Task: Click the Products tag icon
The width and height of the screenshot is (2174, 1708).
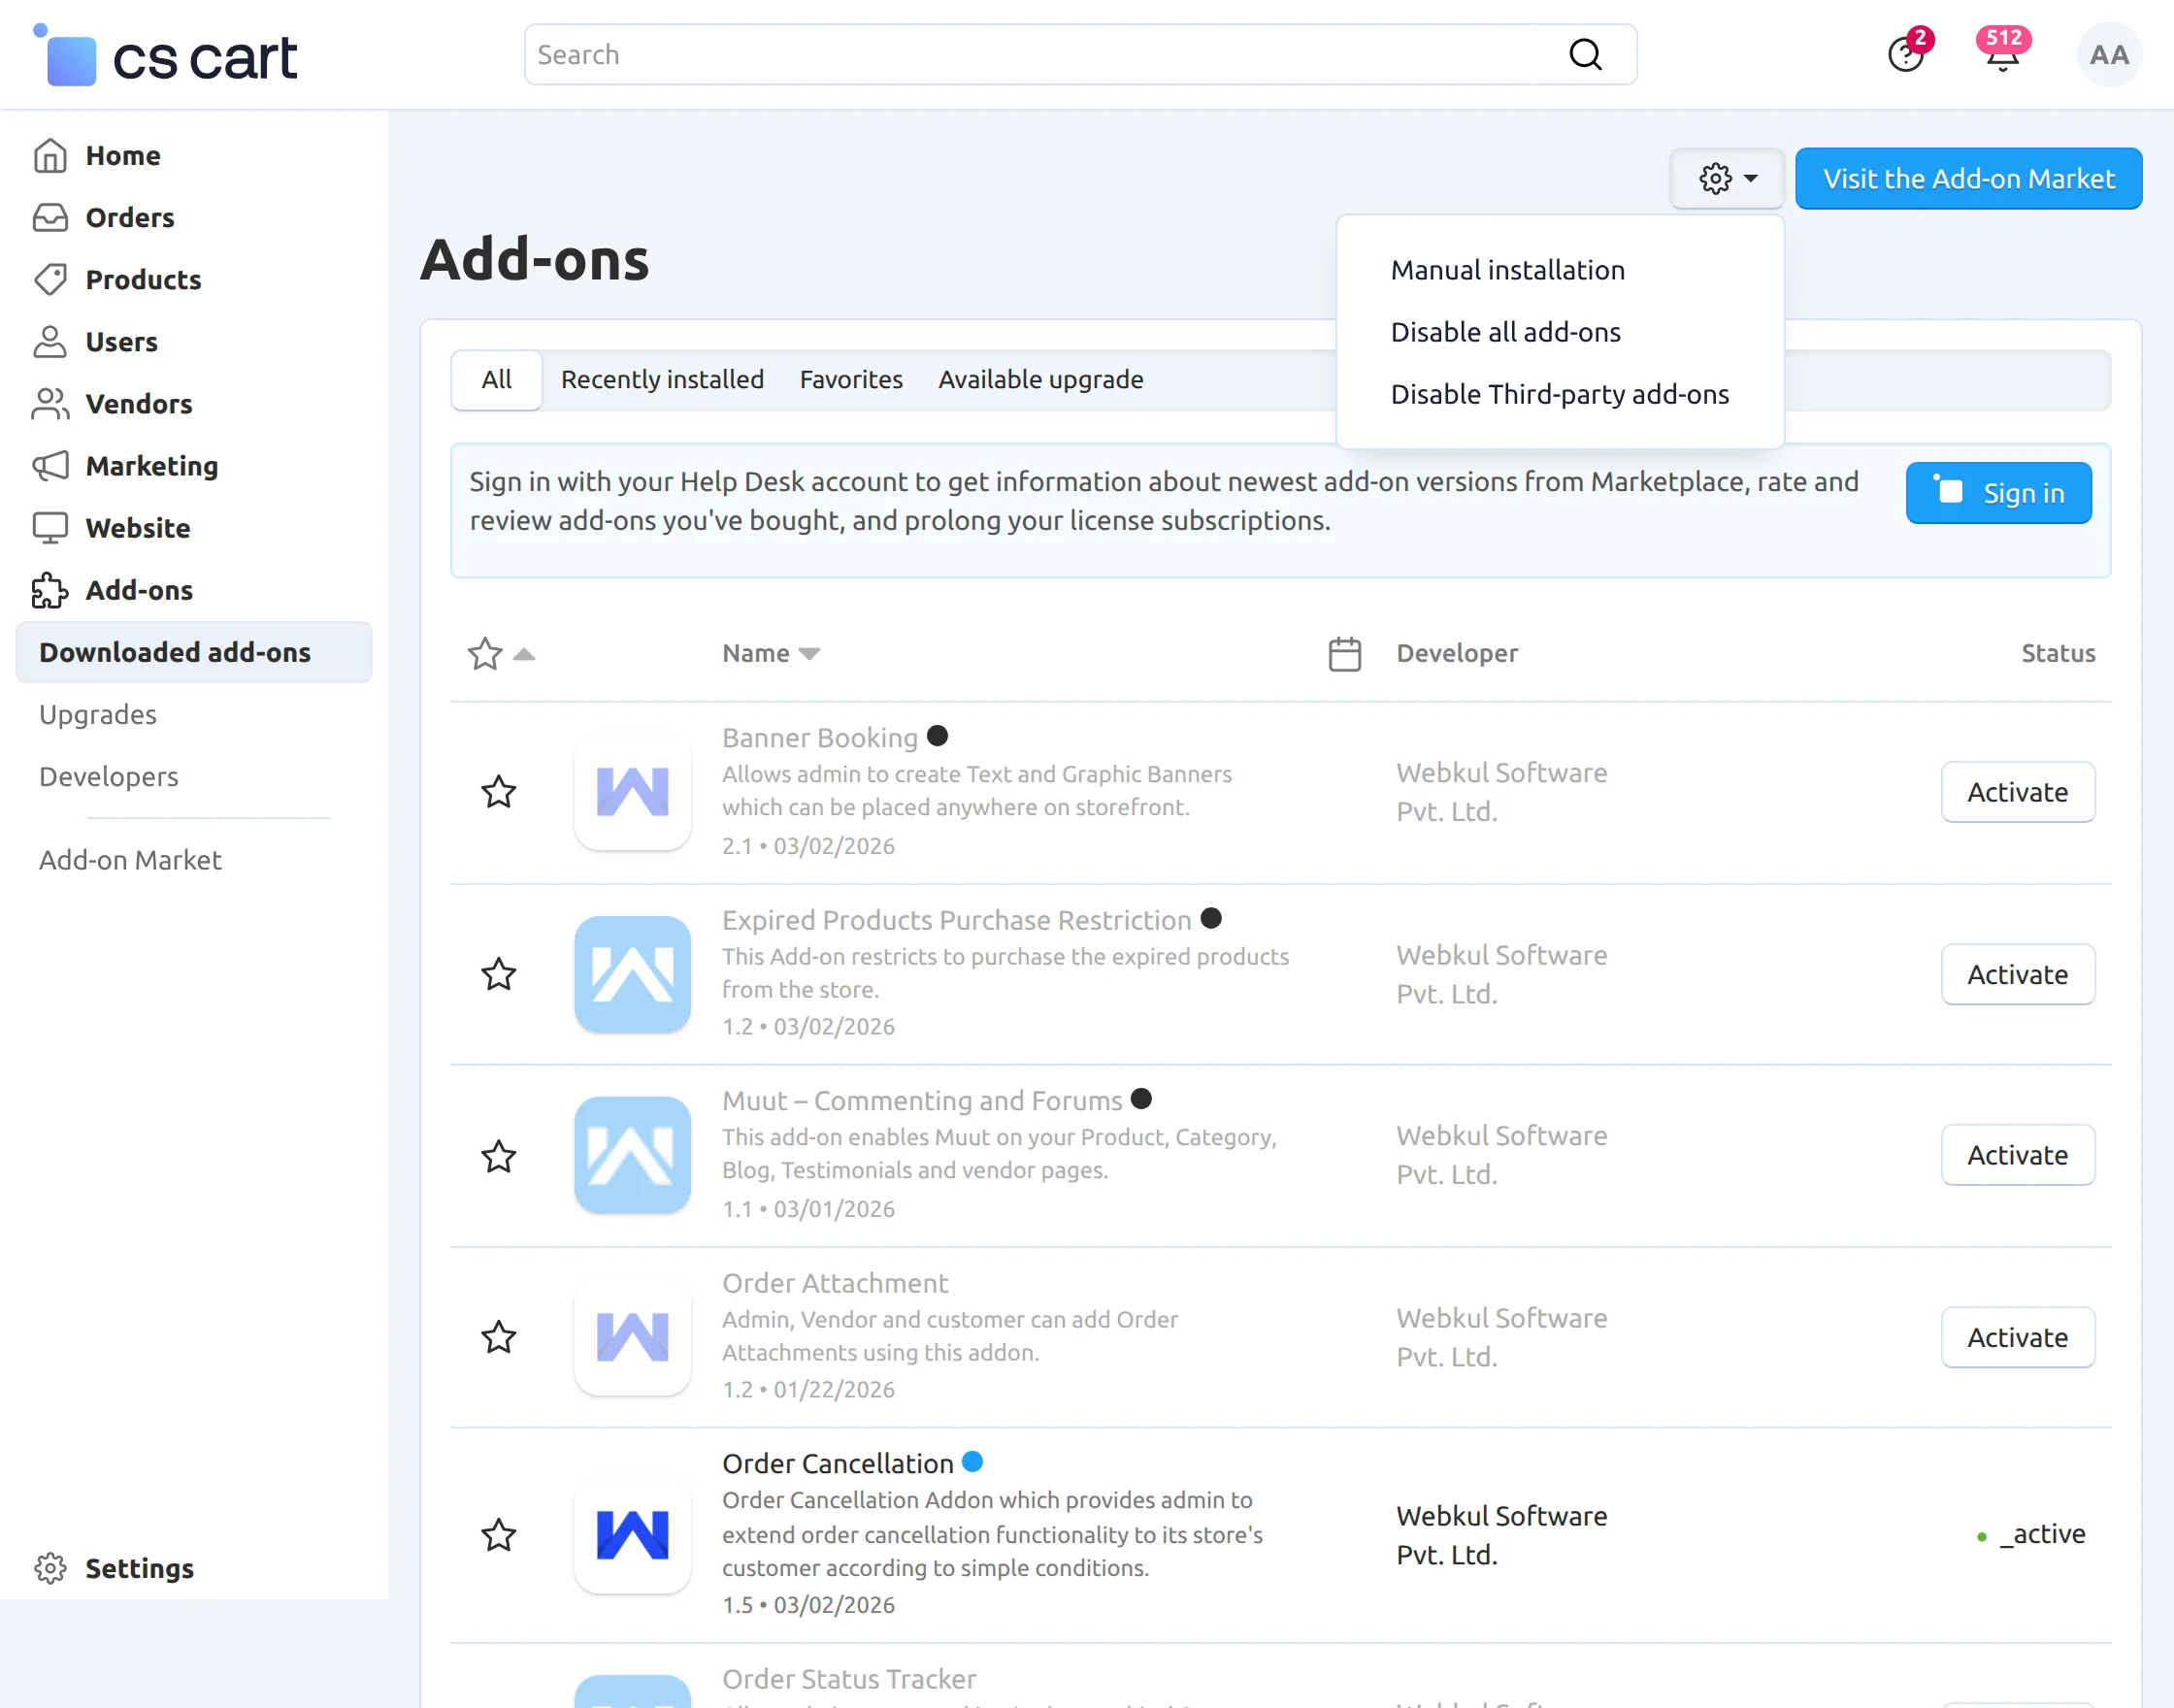Action: click(50, 280)
